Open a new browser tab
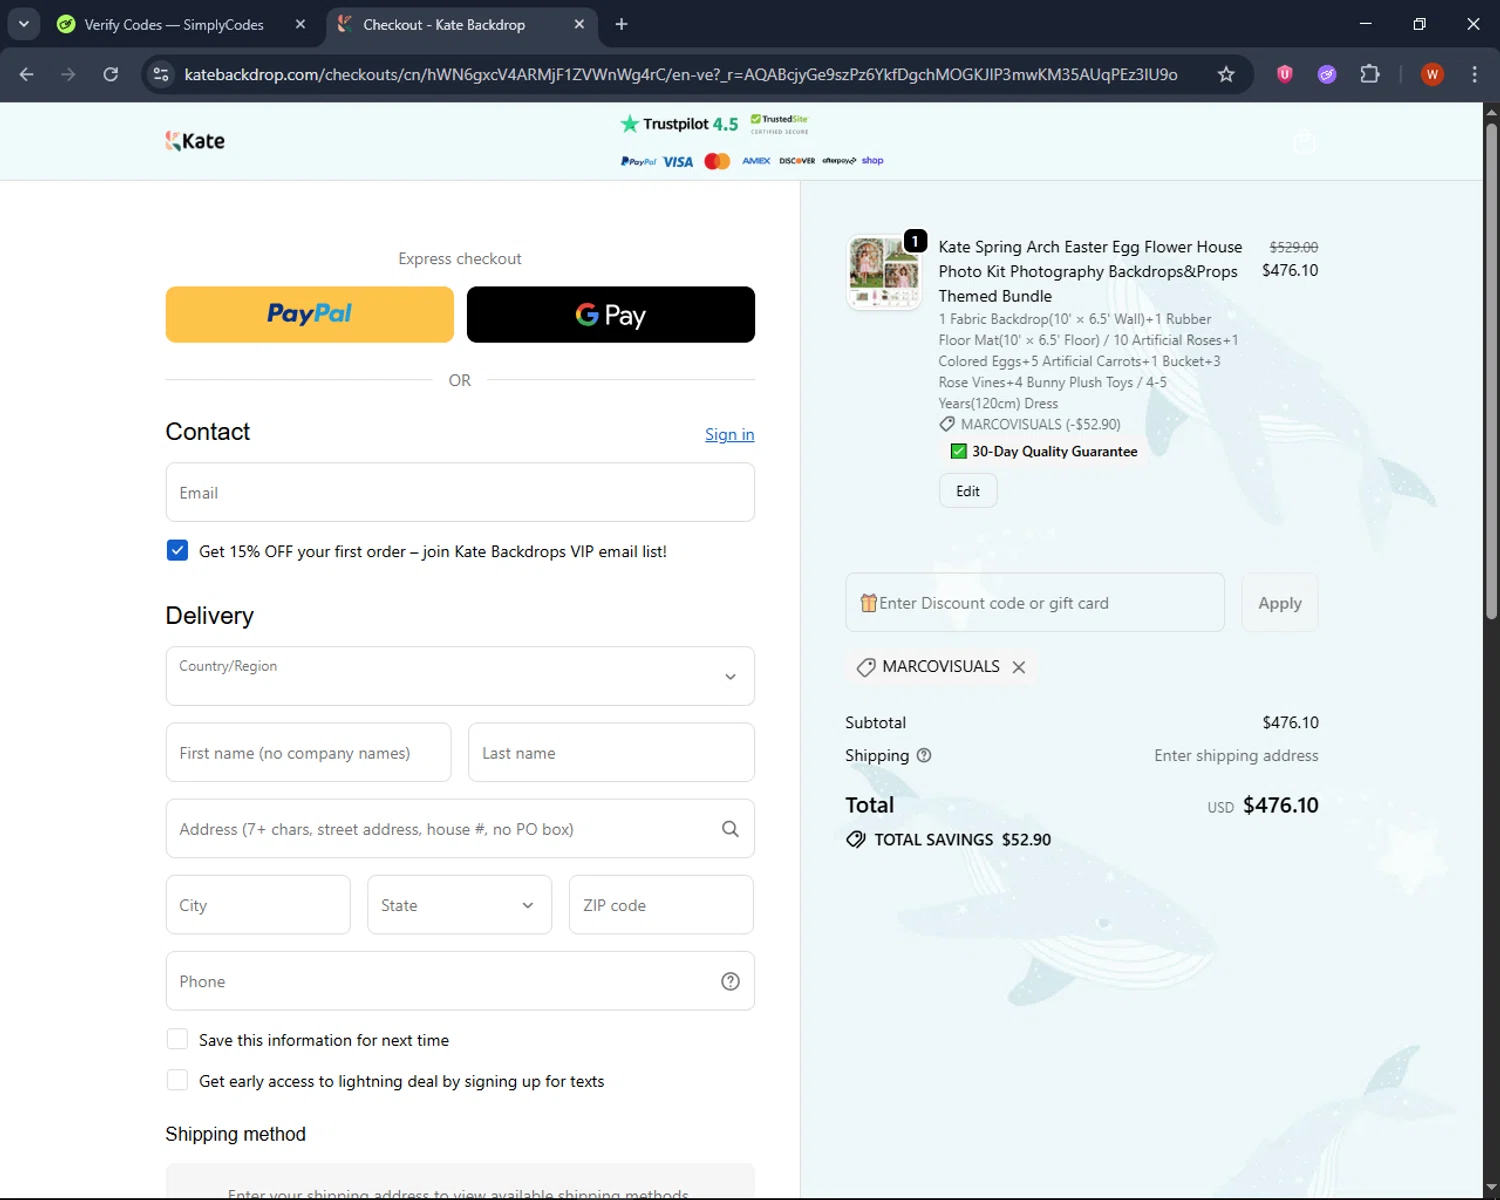Screen dimensions: 1500x1200 (621, 24)
